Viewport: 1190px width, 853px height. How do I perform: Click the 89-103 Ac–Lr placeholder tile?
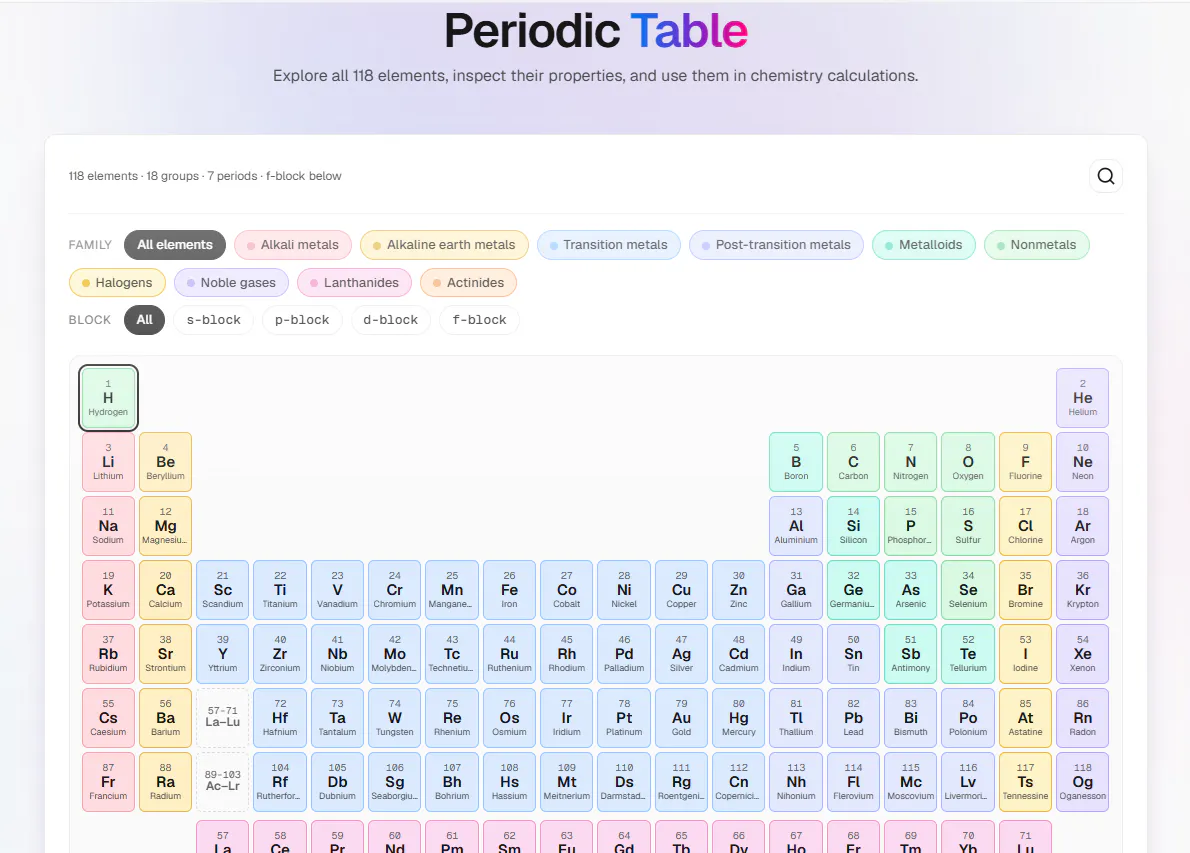coord(222,782)
